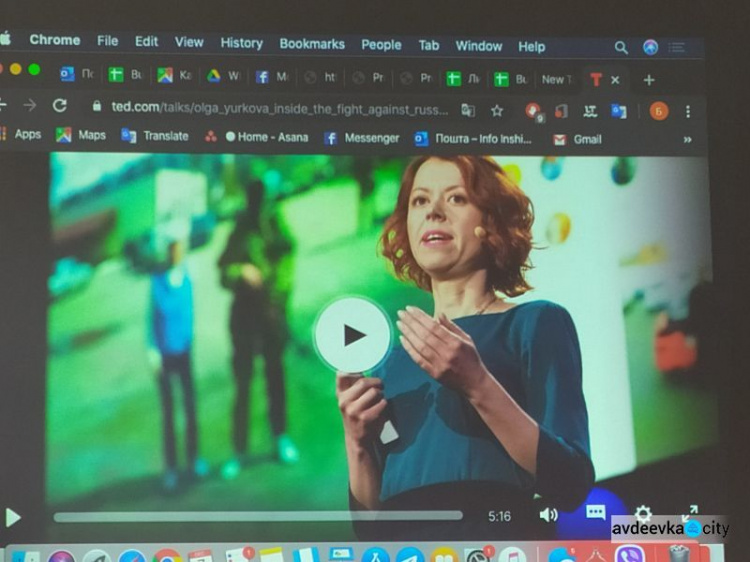Open a new tab with plus button
750x562 pixels.
[649, 79]
